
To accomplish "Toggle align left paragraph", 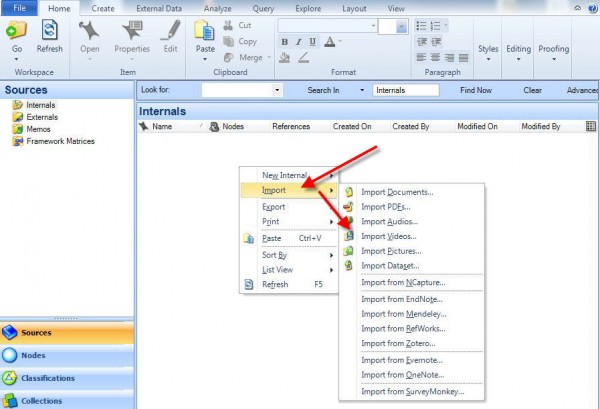I will (x=421, y=58).
